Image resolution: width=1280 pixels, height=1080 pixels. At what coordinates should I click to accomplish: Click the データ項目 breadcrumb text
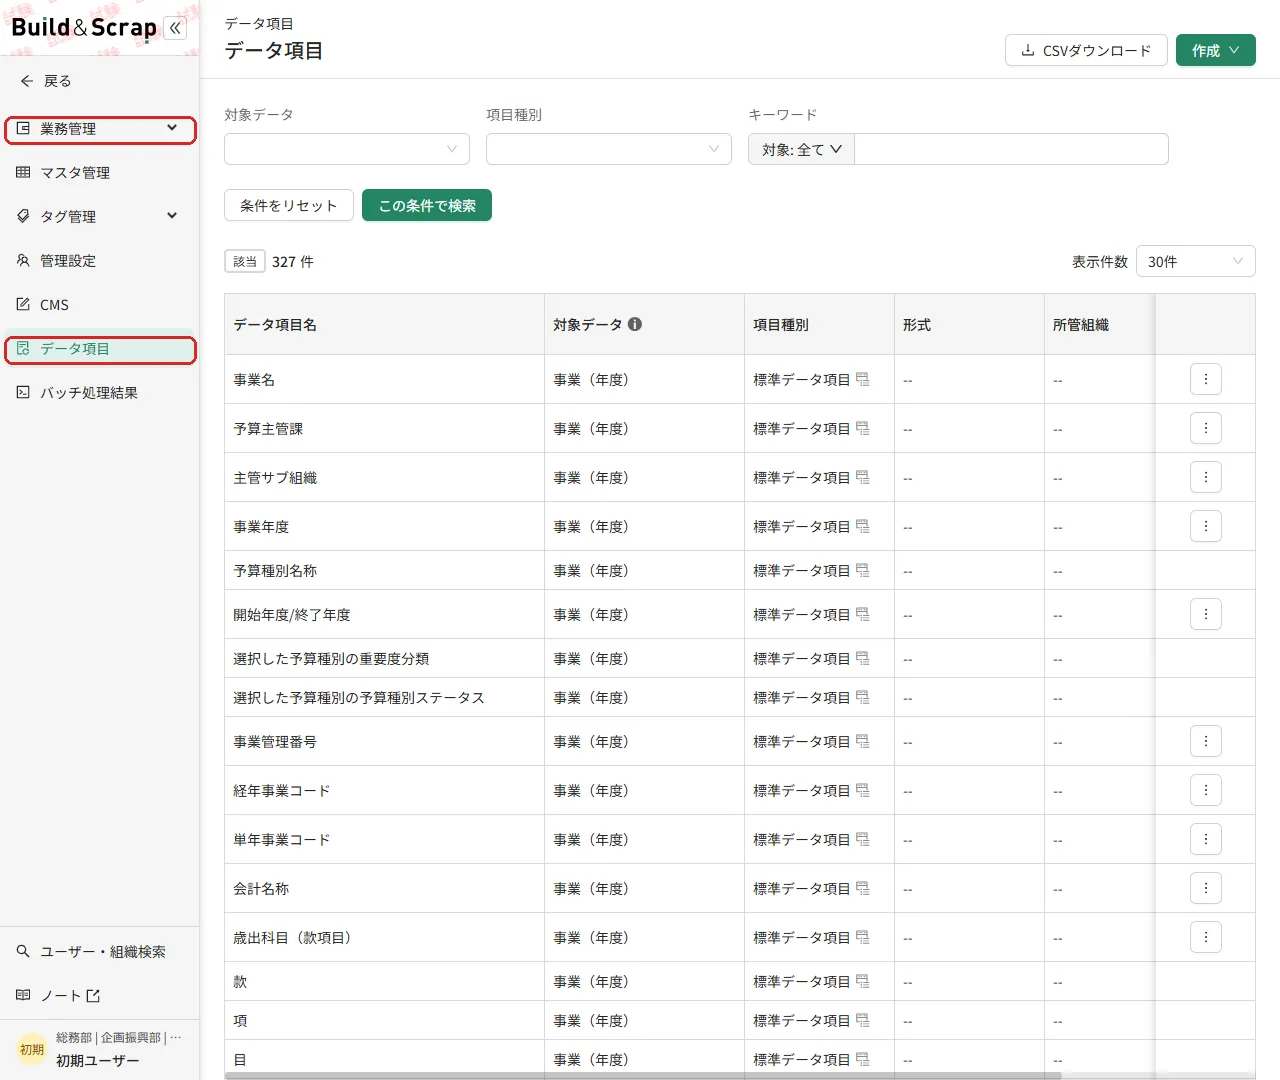point(259,23)
